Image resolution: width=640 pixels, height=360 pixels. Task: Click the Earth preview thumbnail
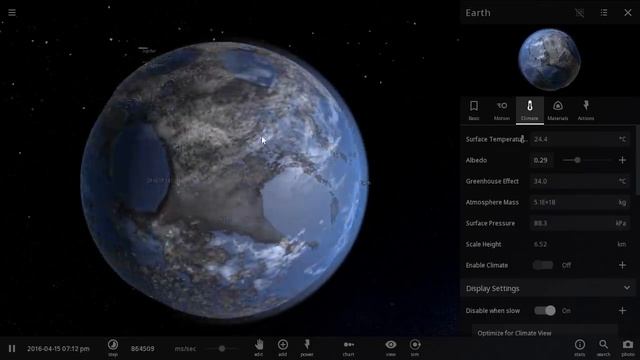549,59
